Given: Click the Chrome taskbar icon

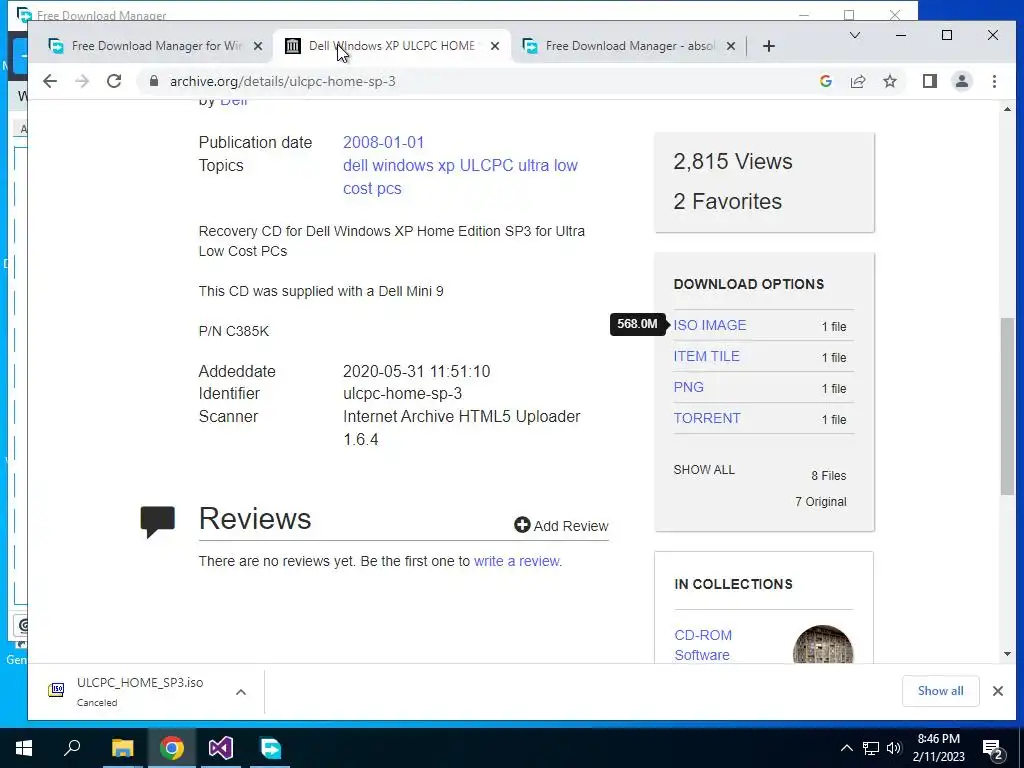Looking at the screenshot, I should coord(171,748).
